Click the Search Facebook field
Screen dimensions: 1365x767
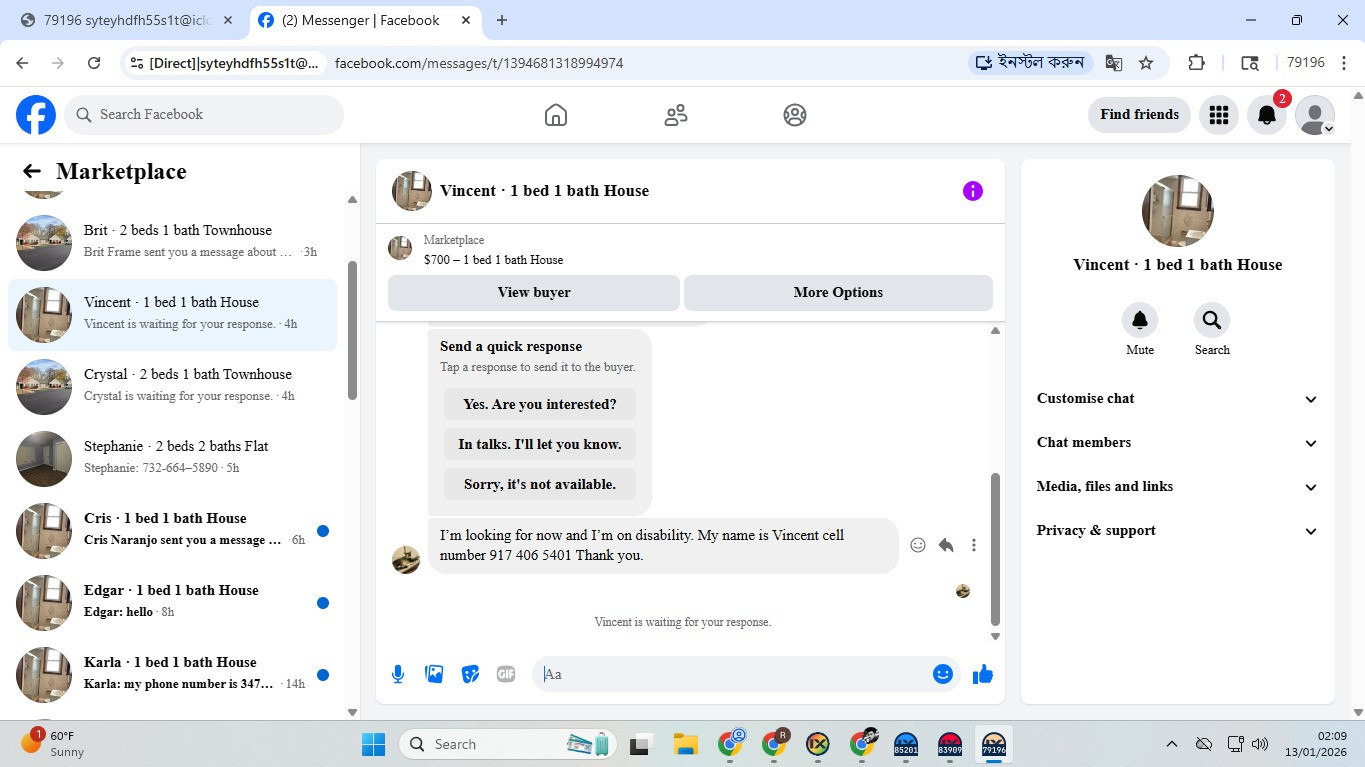204,115
